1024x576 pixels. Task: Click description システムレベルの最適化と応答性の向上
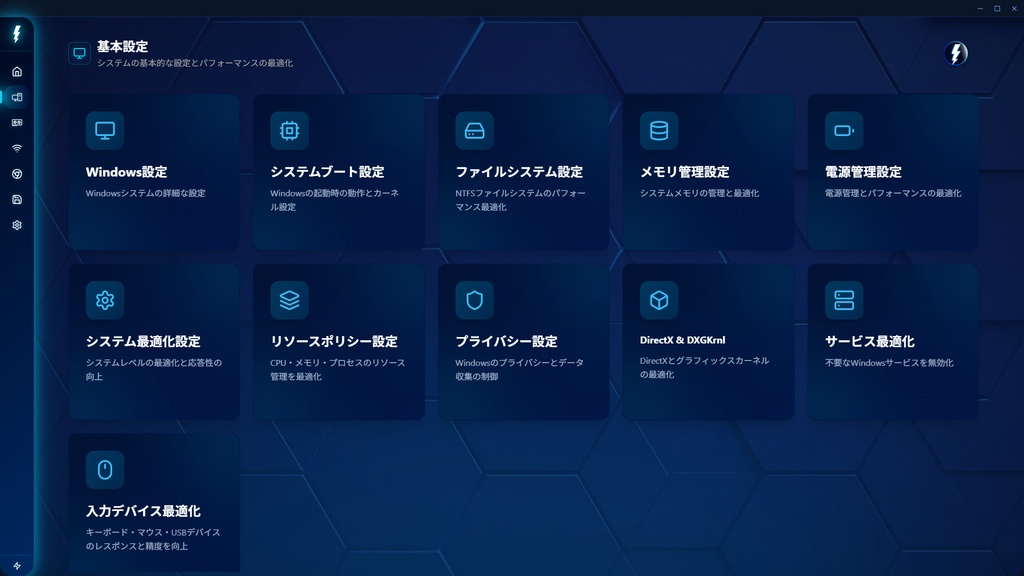153,370
